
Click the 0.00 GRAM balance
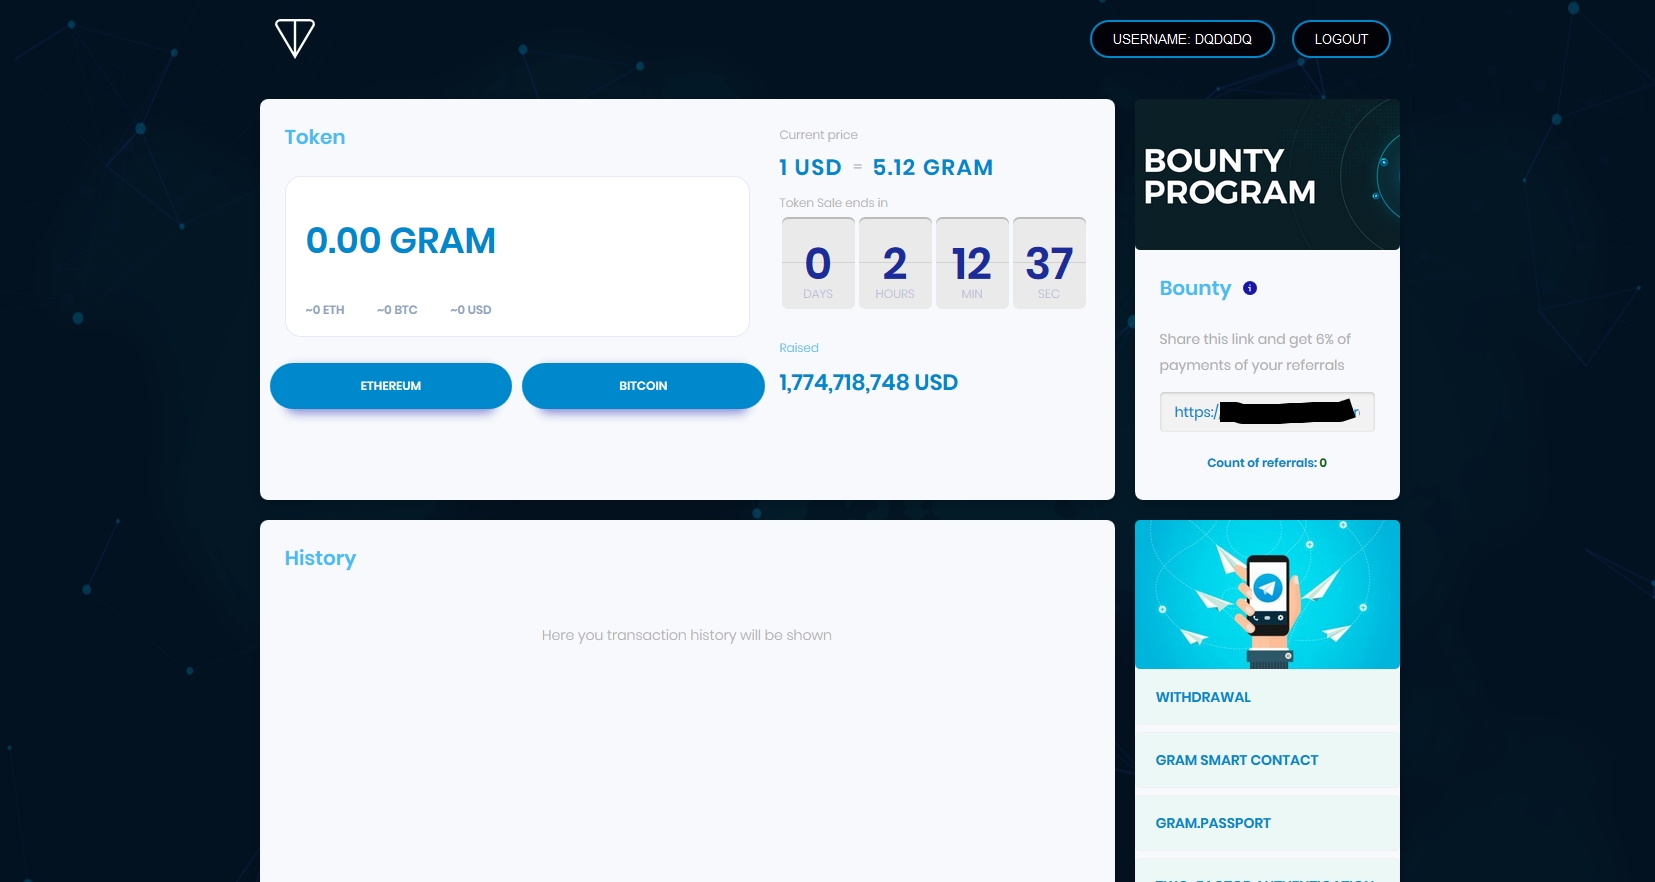[x=401, y=241]
